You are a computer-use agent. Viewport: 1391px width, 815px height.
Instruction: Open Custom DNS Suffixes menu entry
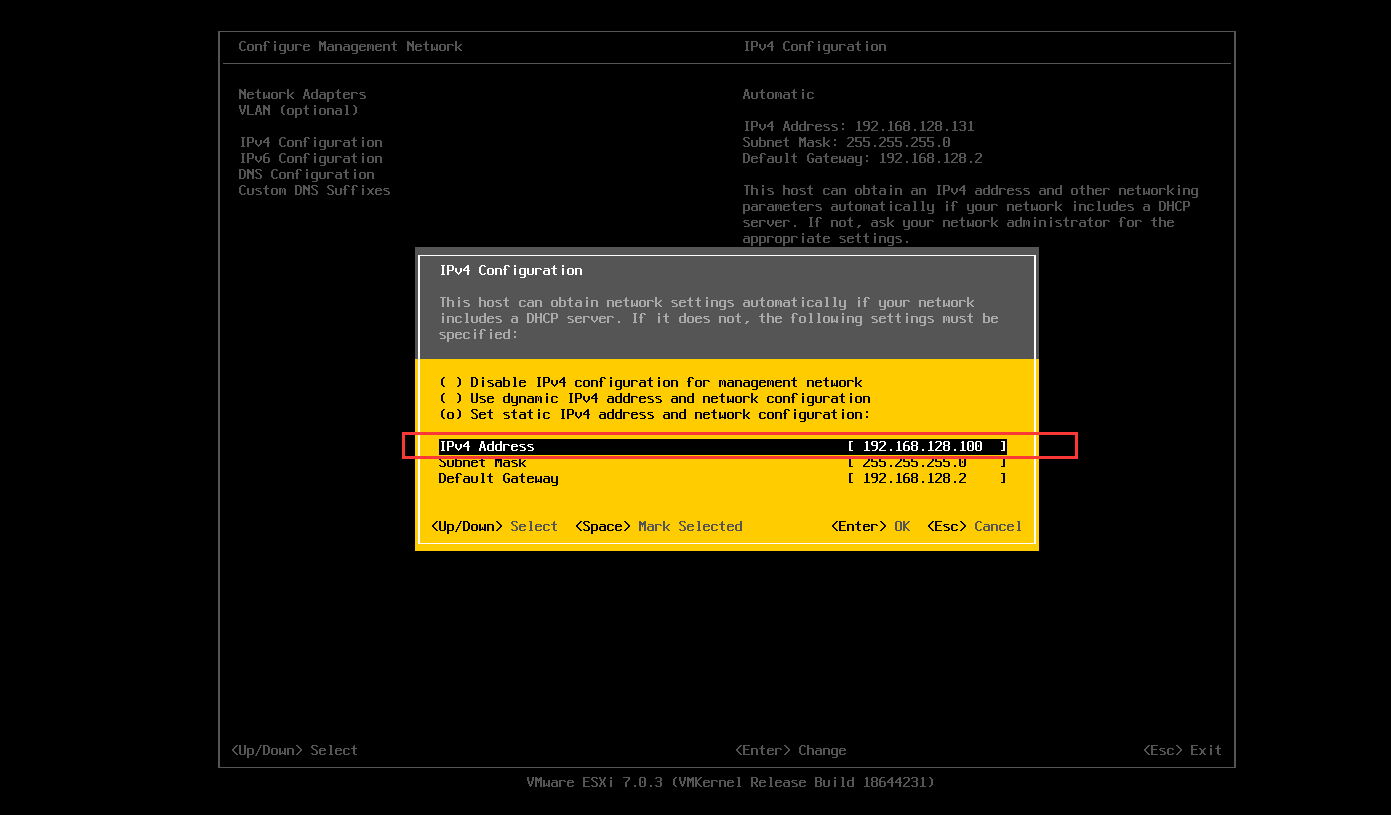click(x=314, y=190)
